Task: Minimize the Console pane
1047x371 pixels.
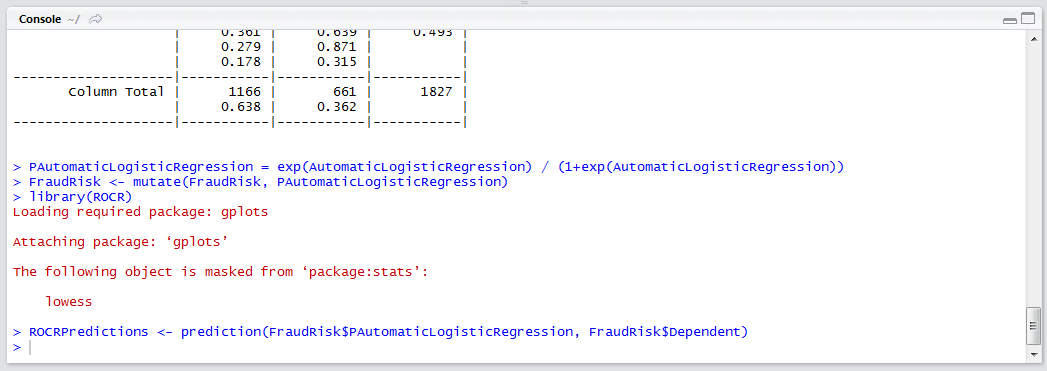Action: coord(1010,21)
